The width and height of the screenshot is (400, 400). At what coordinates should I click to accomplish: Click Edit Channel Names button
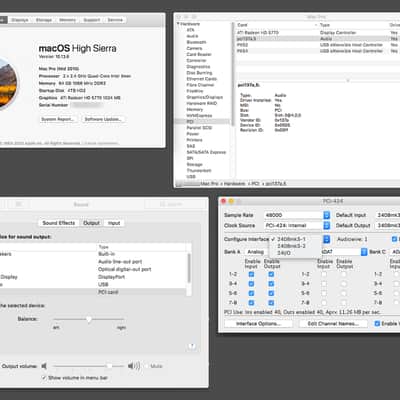333,323
